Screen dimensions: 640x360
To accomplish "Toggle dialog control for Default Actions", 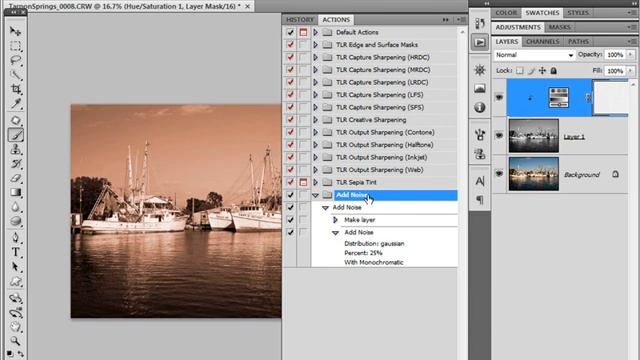I will 303,32.
